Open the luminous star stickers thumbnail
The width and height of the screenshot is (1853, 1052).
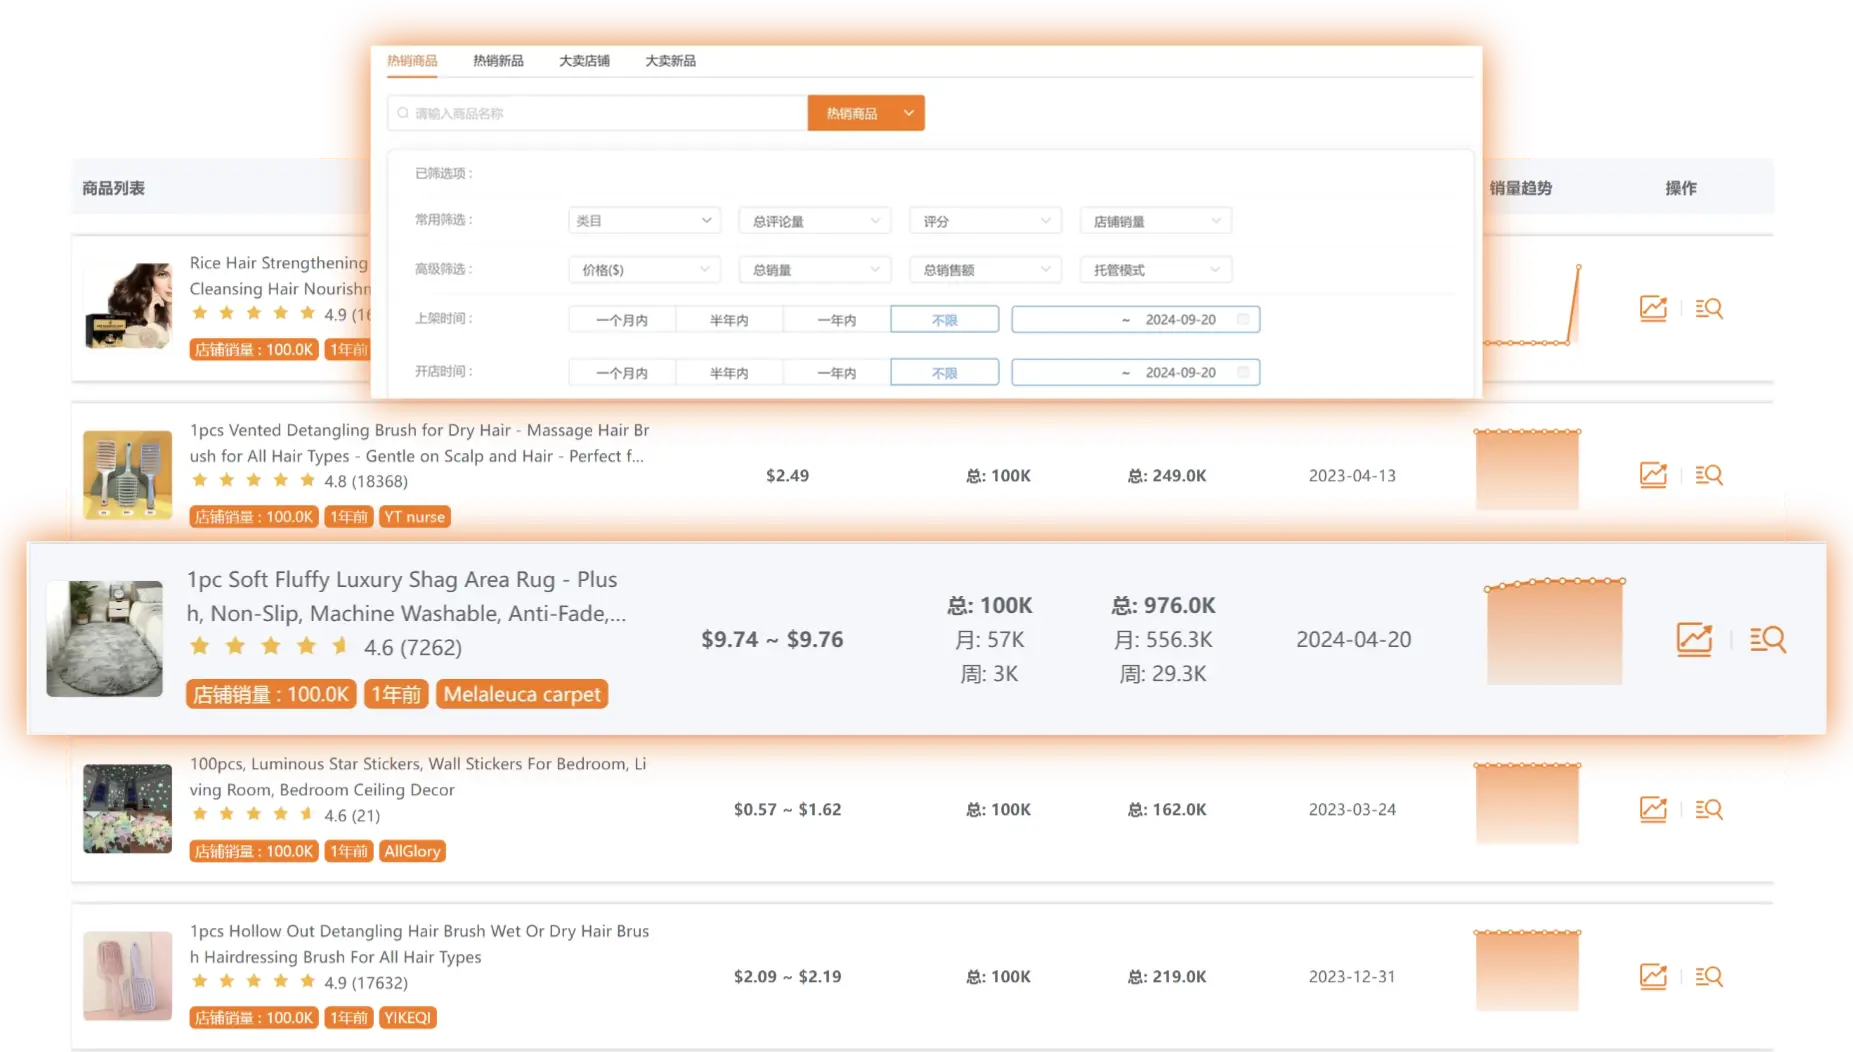coord(127,809)
